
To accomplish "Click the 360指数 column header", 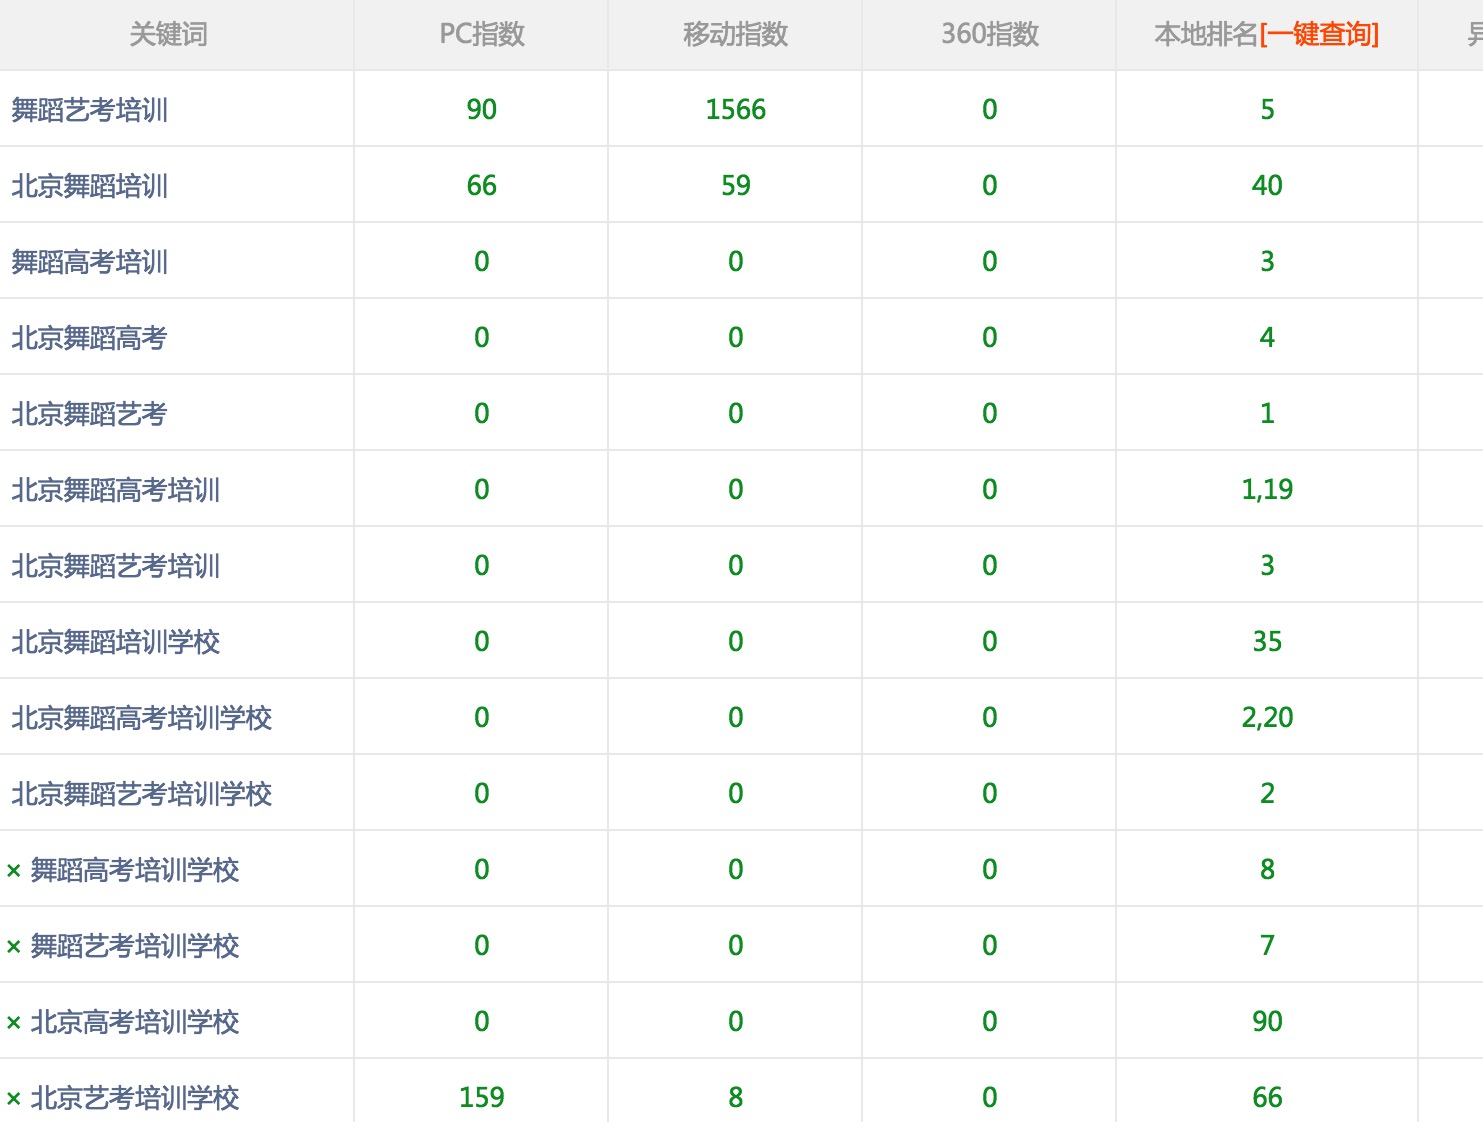I will (990, 35).
